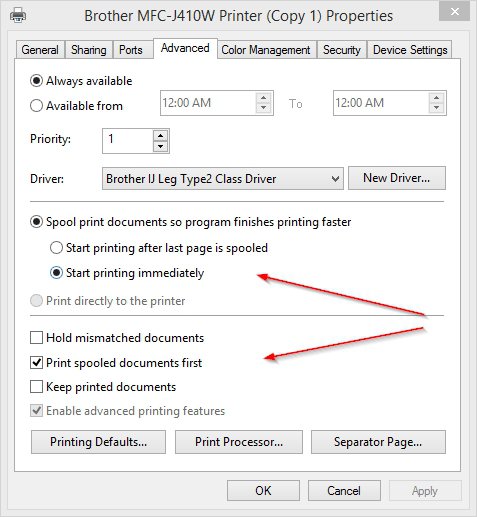This screenshot has width=477, height=517.
Task: Click the printer icon in title bar
Action: pyautogui.click(x=17, y=15)
